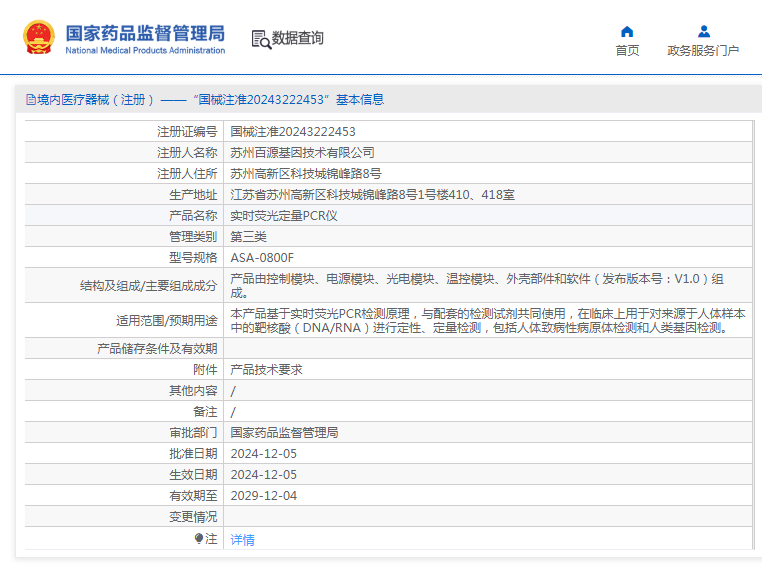Click the 型号规格 row label
762x567 pixels.
(193, 258)
